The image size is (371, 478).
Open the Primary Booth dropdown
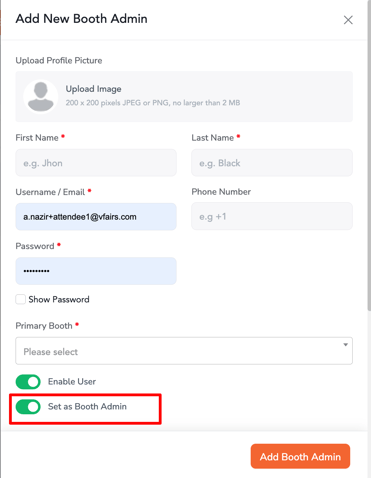(x=184, y=351)
